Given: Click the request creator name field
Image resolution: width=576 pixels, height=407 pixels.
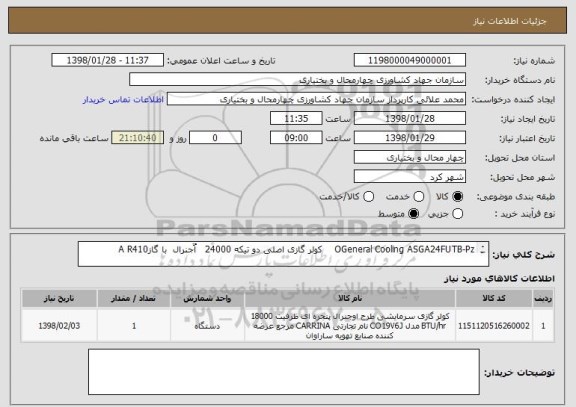Looking at the screenshot, I should tap(316, 99).
